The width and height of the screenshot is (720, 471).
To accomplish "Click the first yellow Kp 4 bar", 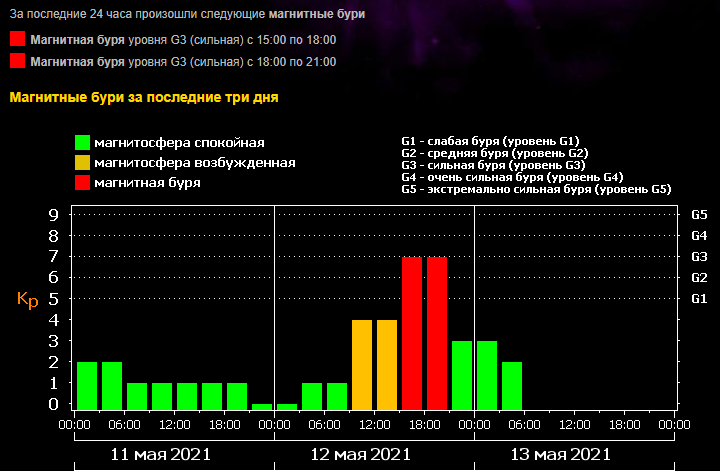I will click(362, 365).
